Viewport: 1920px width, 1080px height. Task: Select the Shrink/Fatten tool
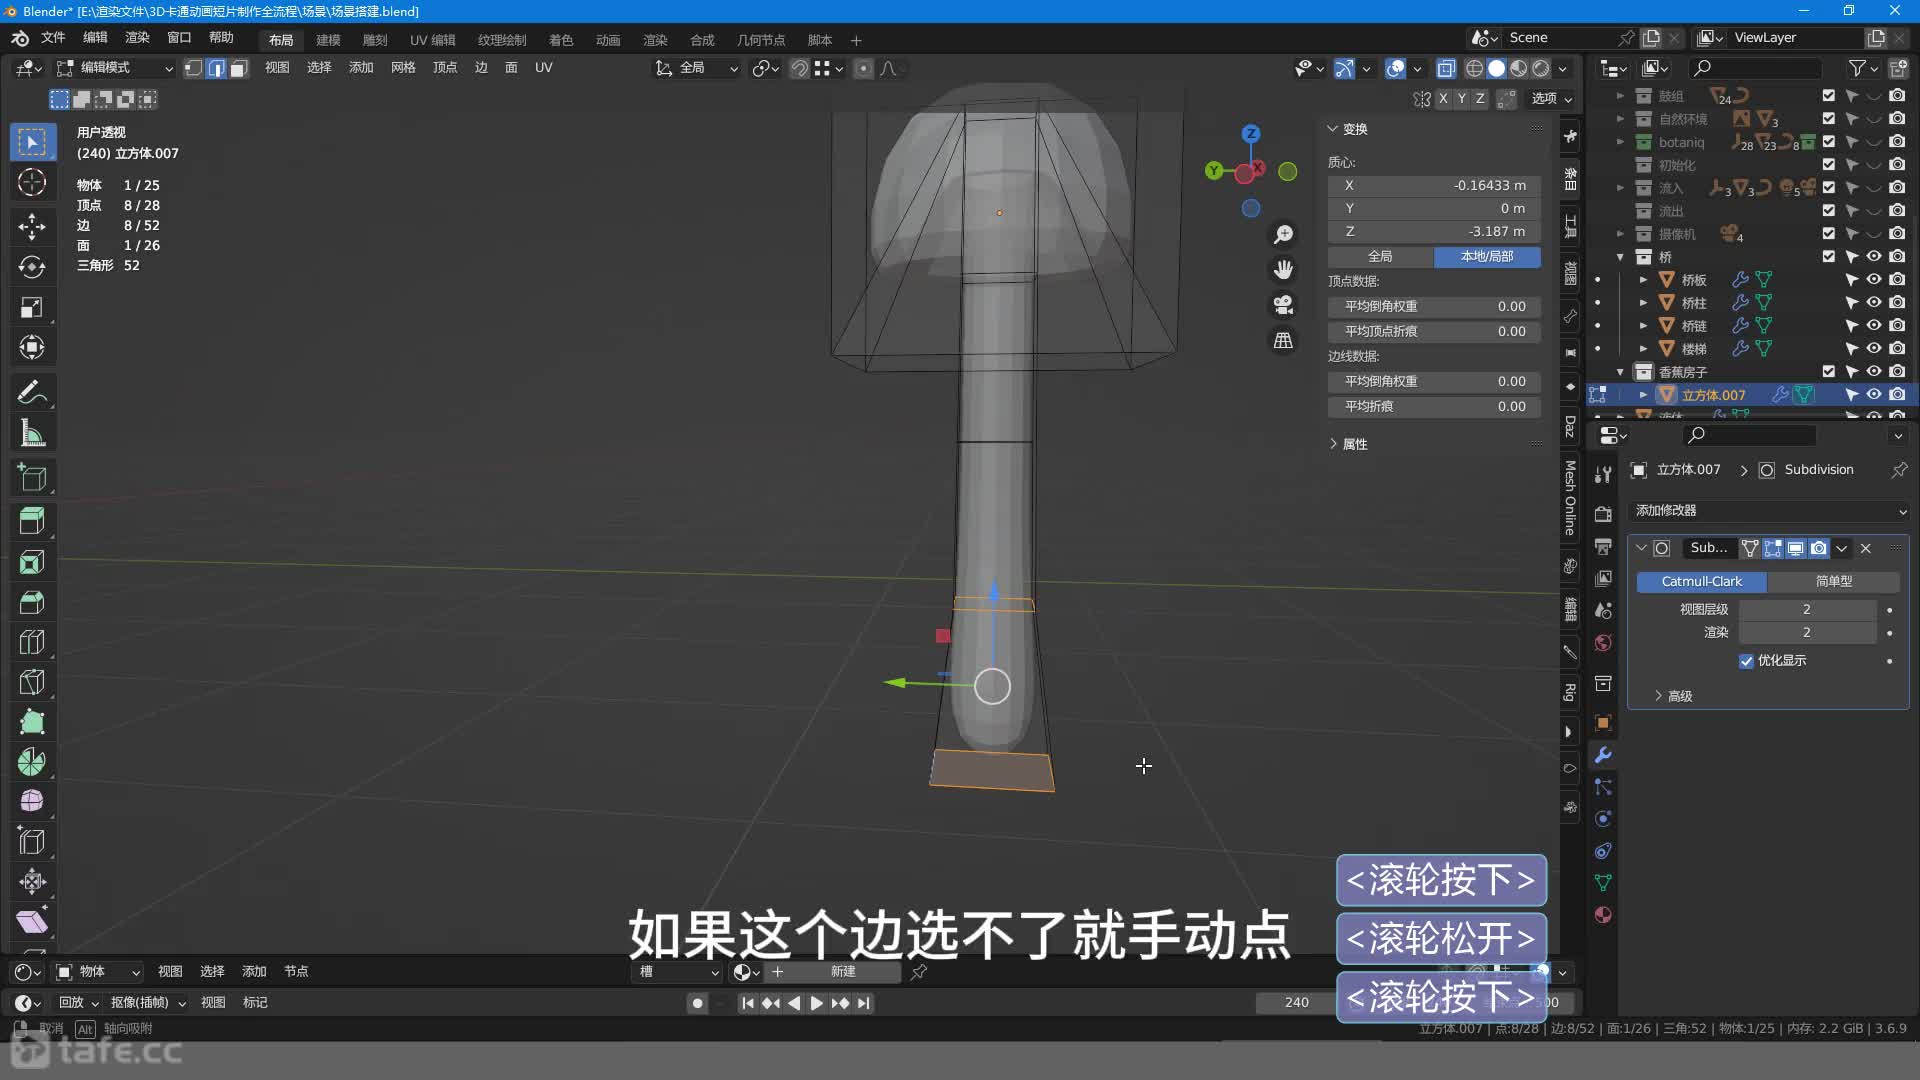click(32, 881)
